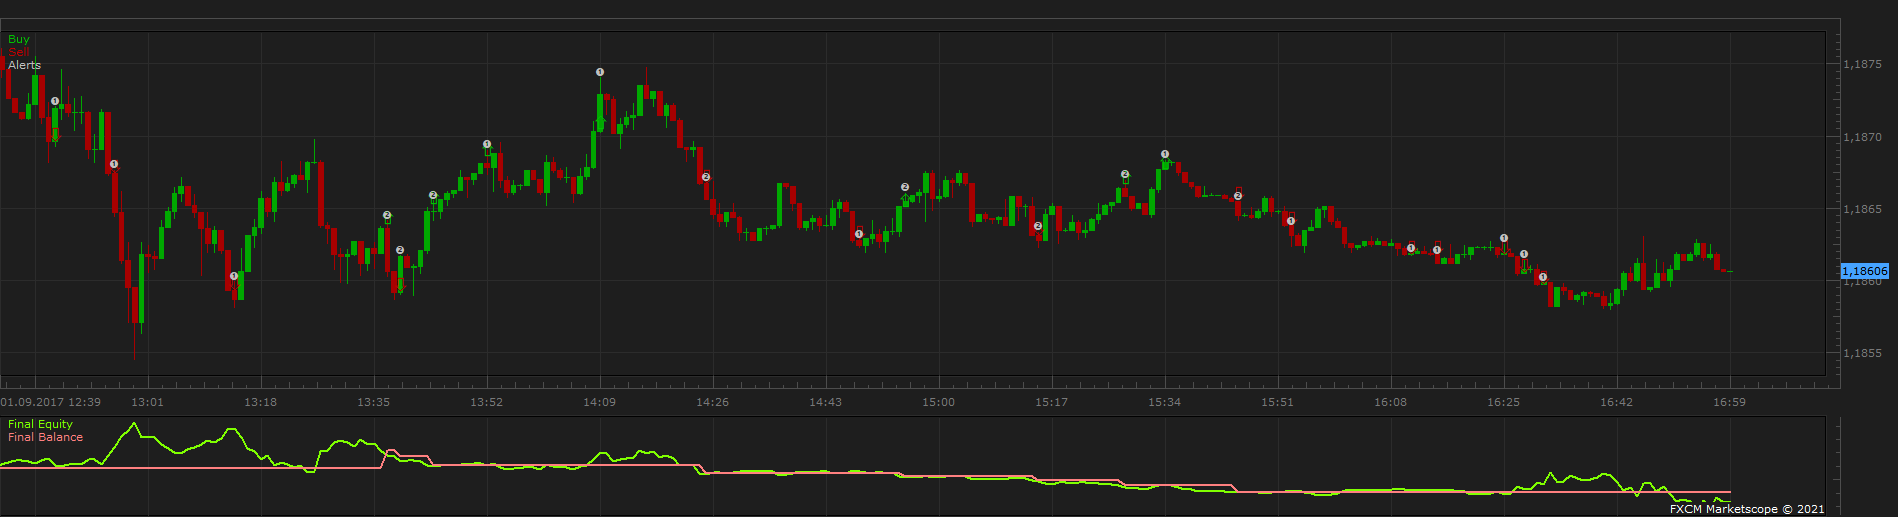Click the Buy legend label
The height and width of the screenshot is (517, 1898).
(19, 39)
